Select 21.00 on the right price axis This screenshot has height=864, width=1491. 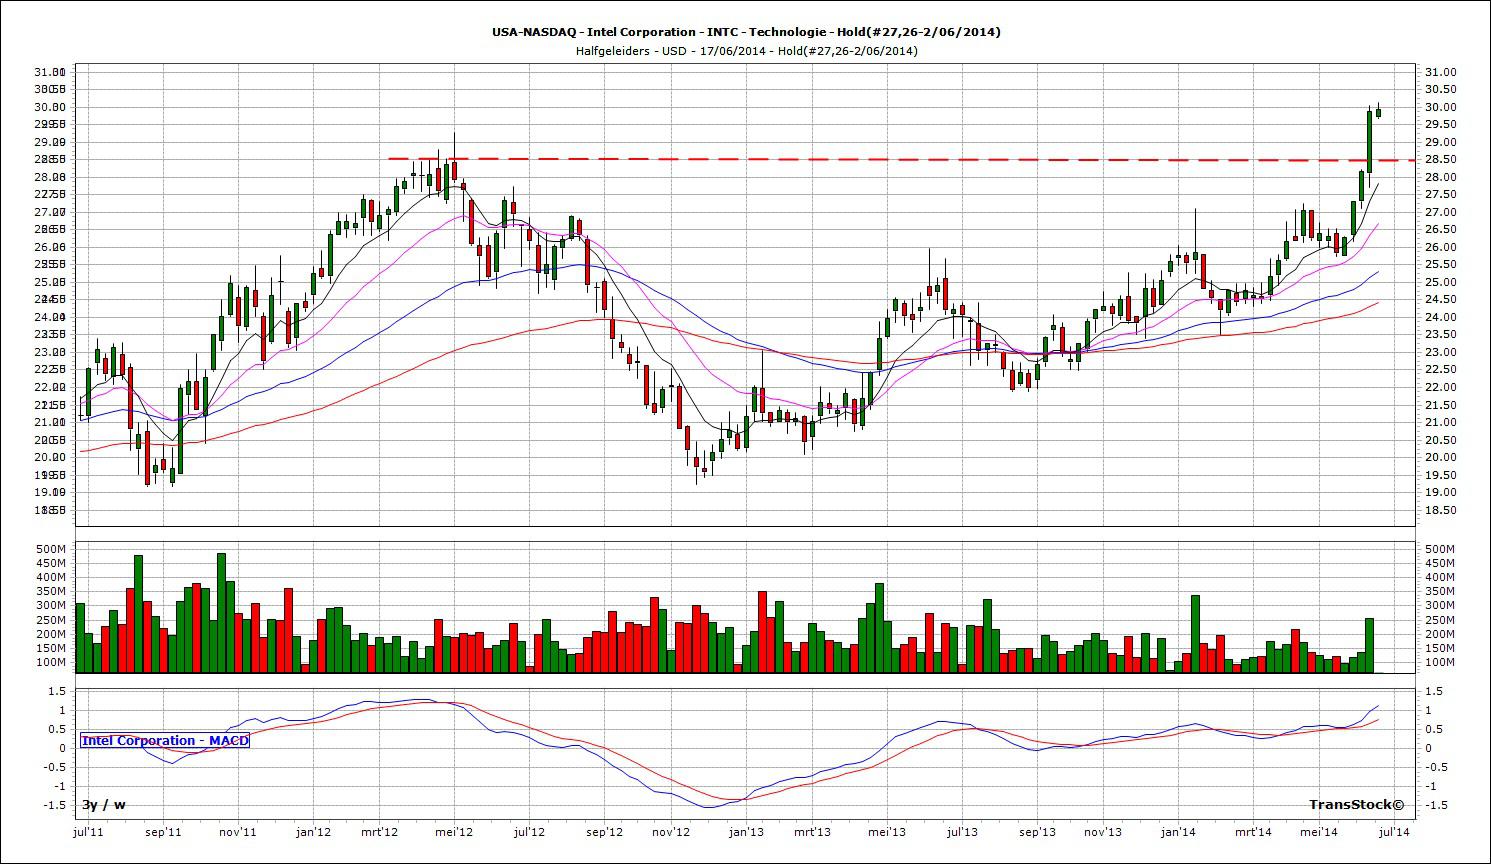tap(1440, 422)
